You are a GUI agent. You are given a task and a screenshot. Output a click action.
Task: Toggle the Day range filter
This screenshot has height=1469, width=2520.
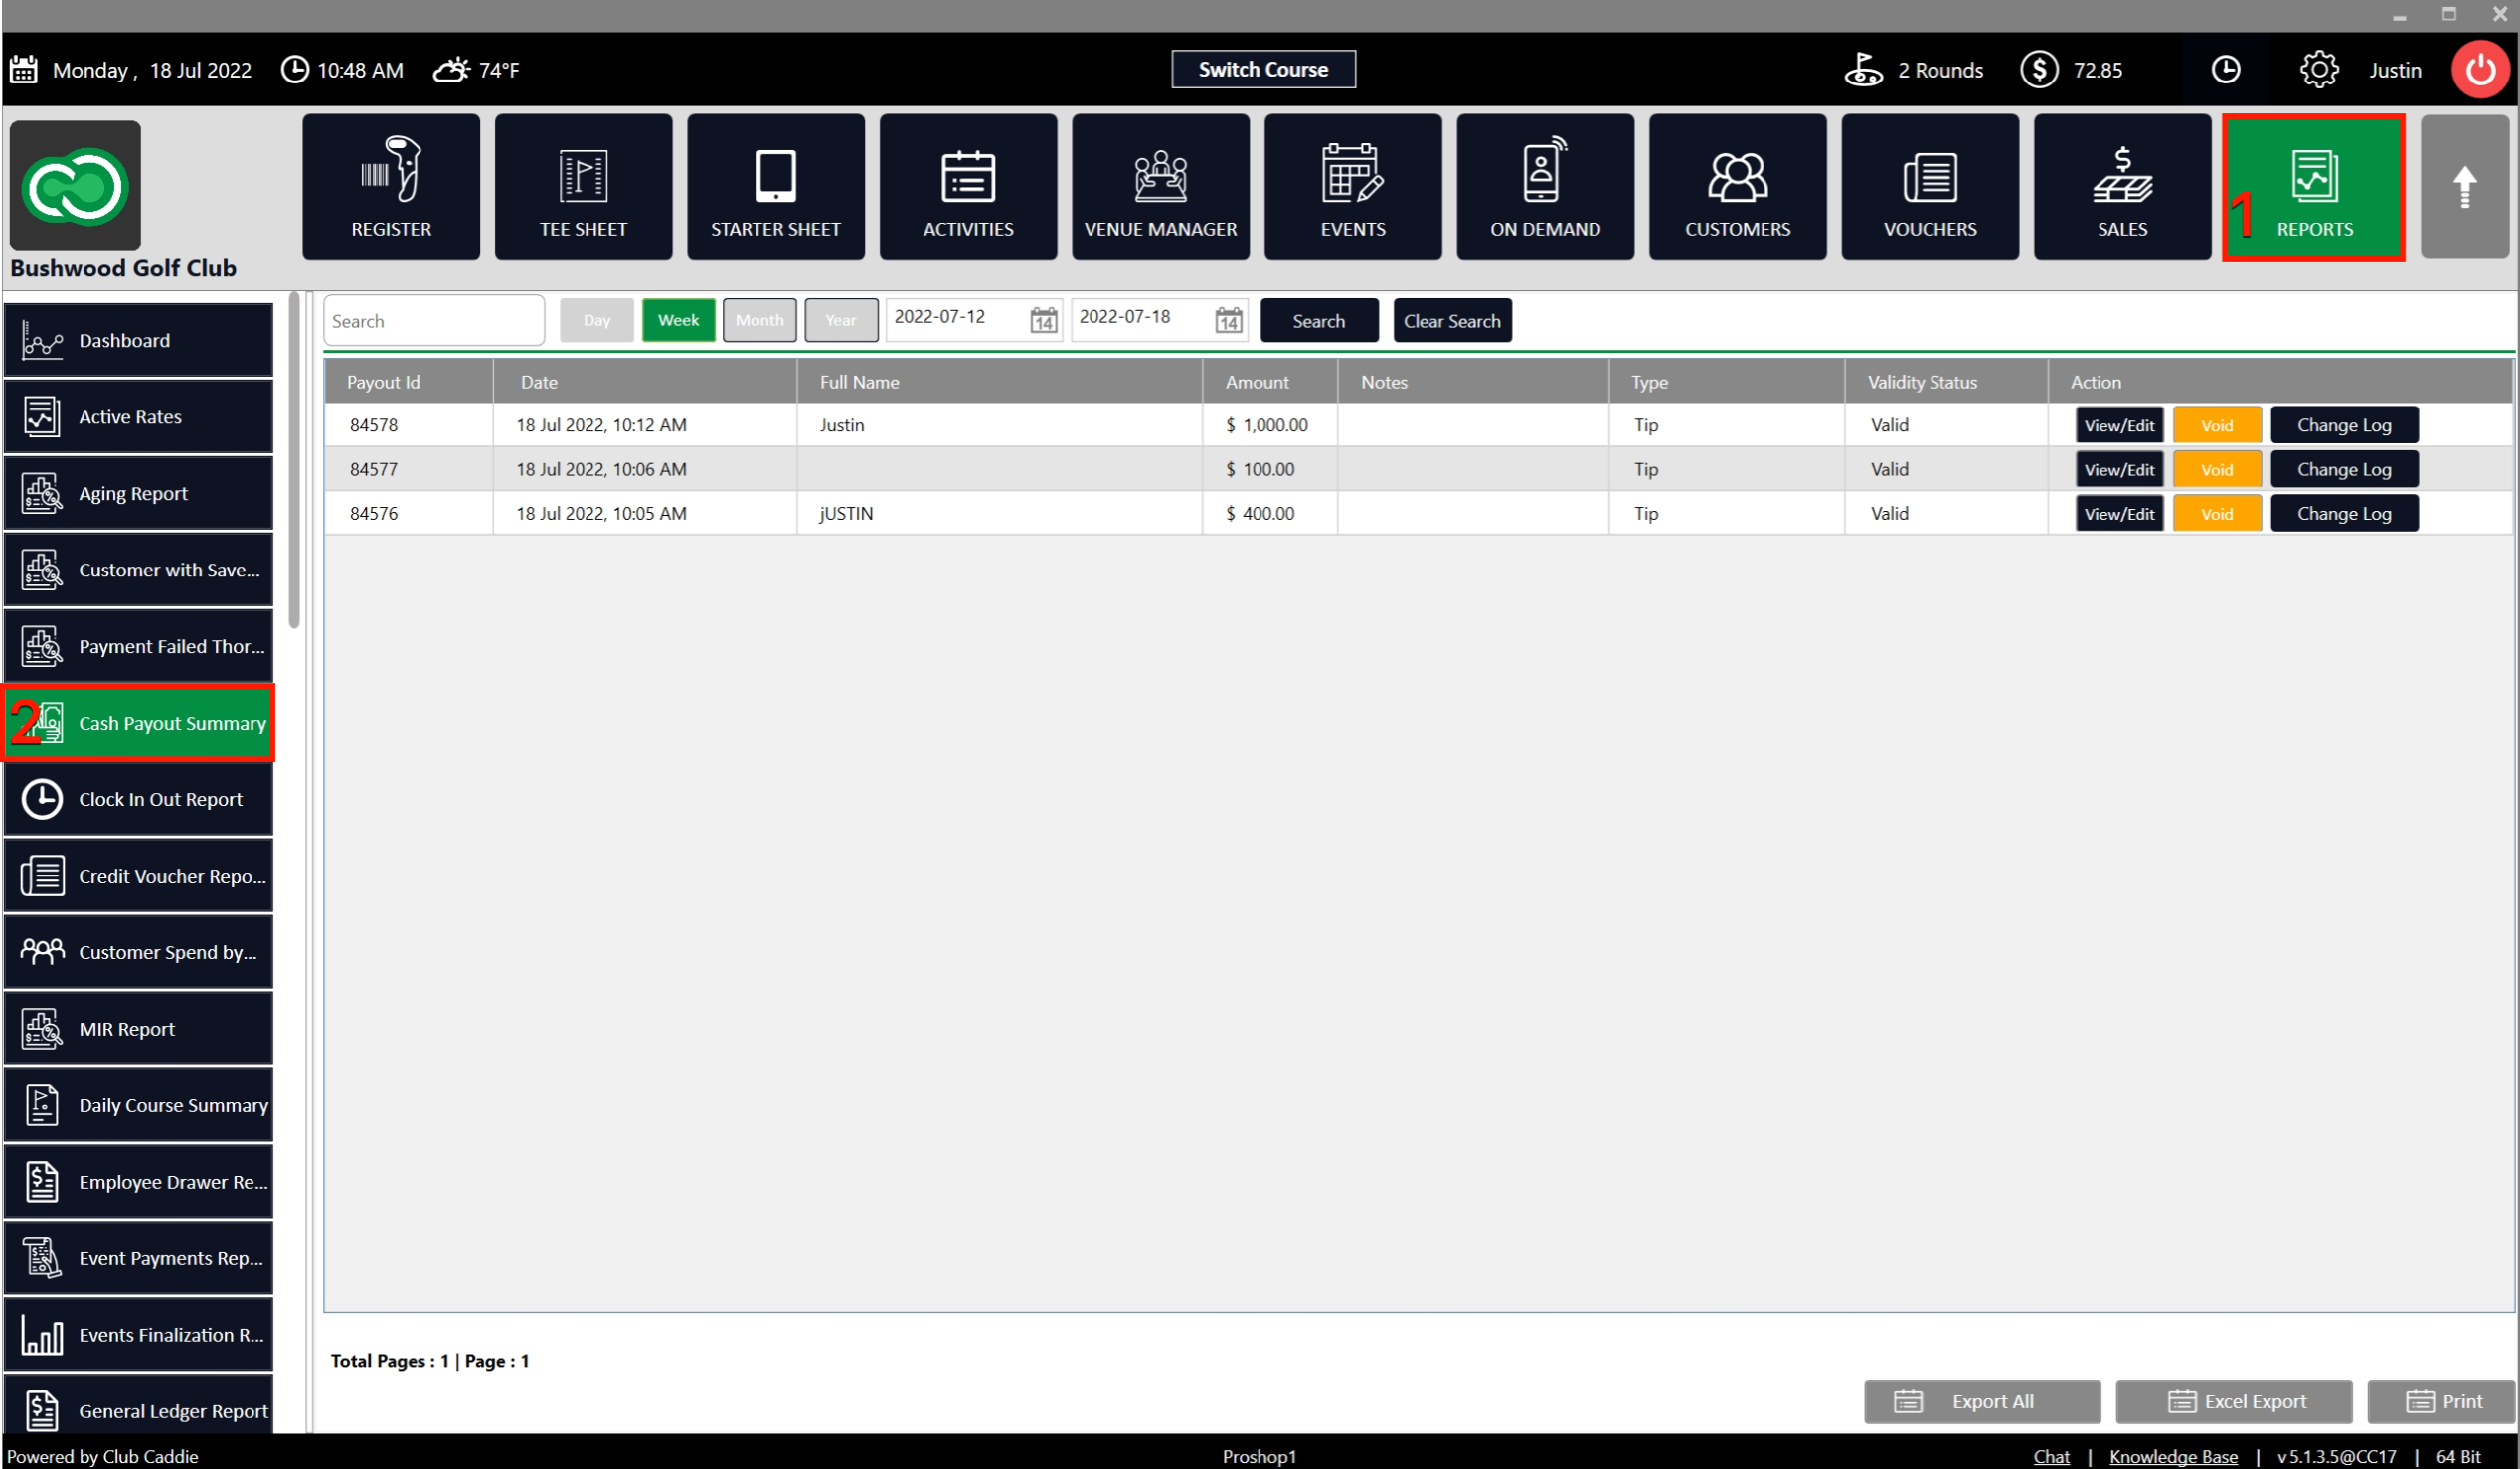click(x=596, y=321)
